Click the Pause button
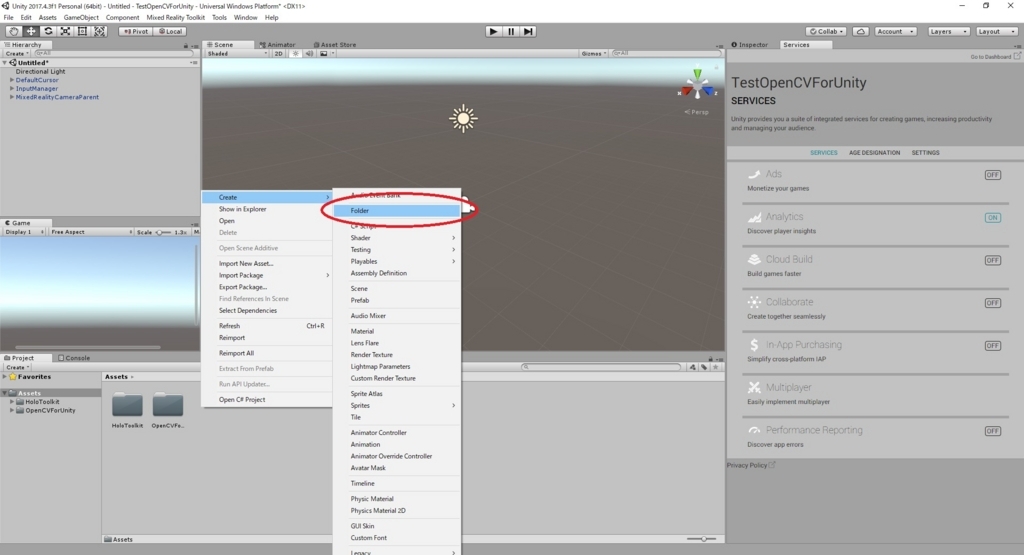Image resolution: width=1024 pixels, height=555 pixels. coord(511,31)
